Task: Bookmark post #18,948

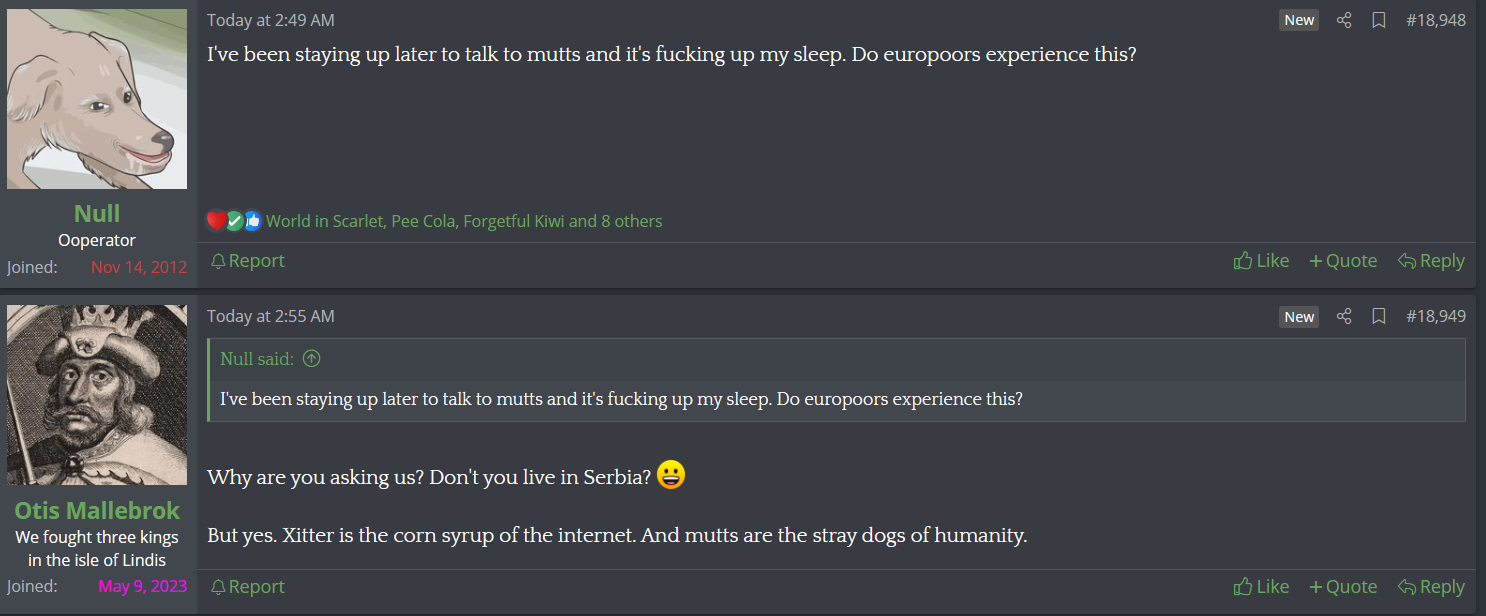Action: click(1378, 20)
